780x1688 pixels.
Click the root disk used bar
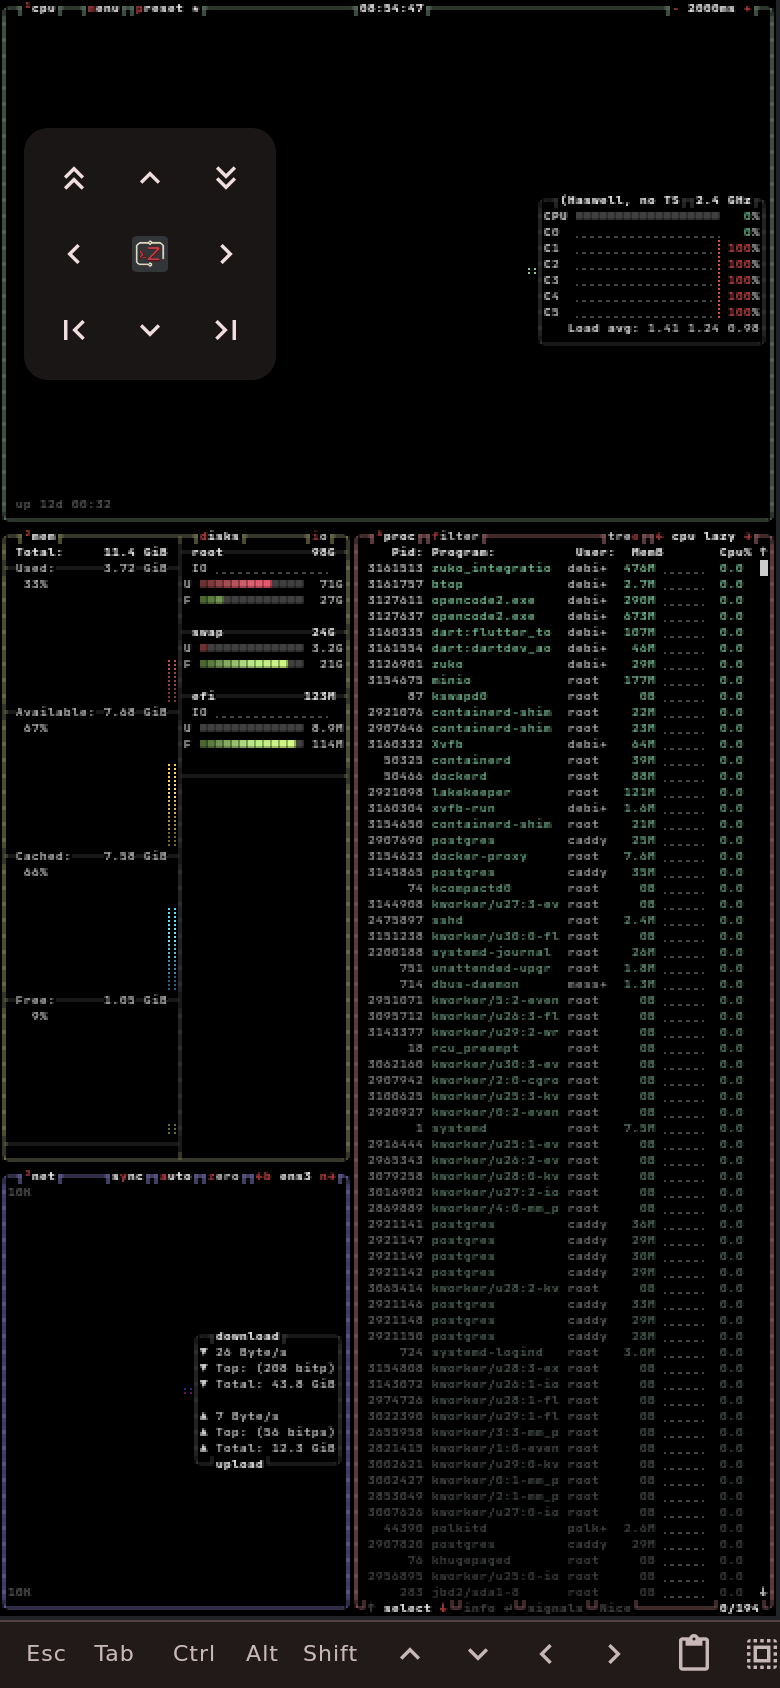(x=251, y=584)
